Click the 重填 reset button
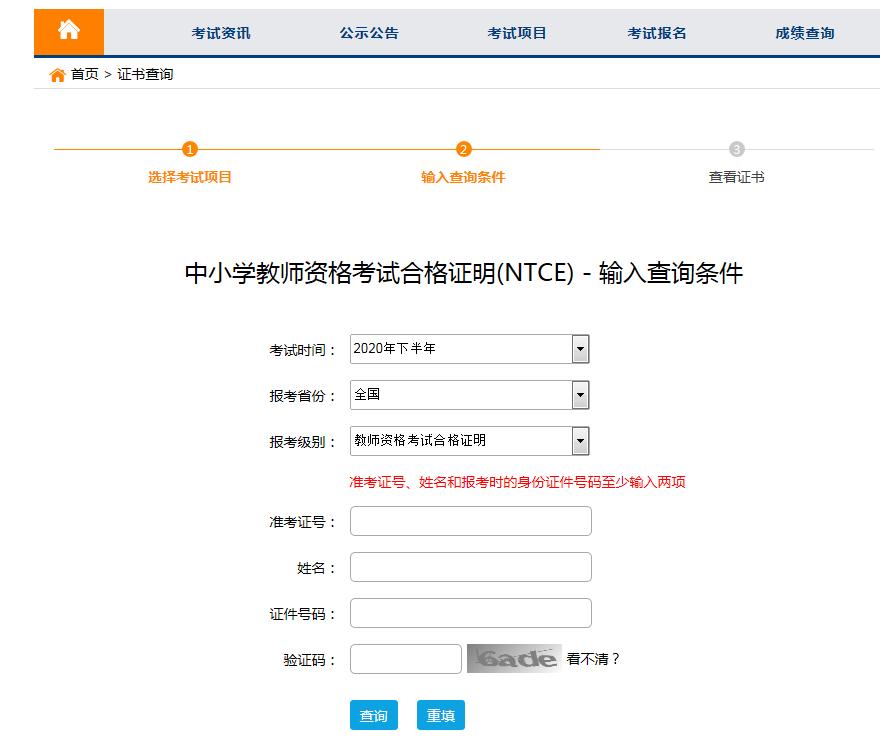 [441, 715]
